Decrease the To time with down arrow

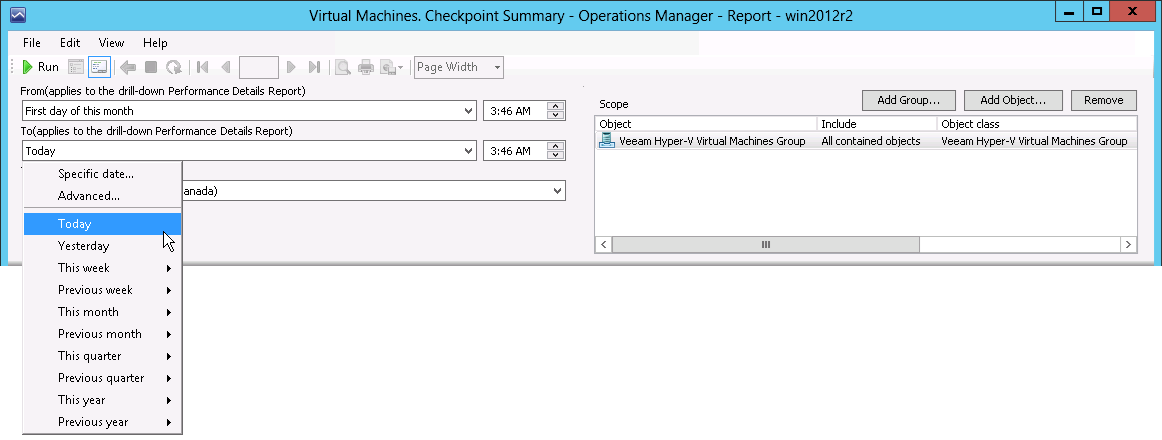[556, 156]
